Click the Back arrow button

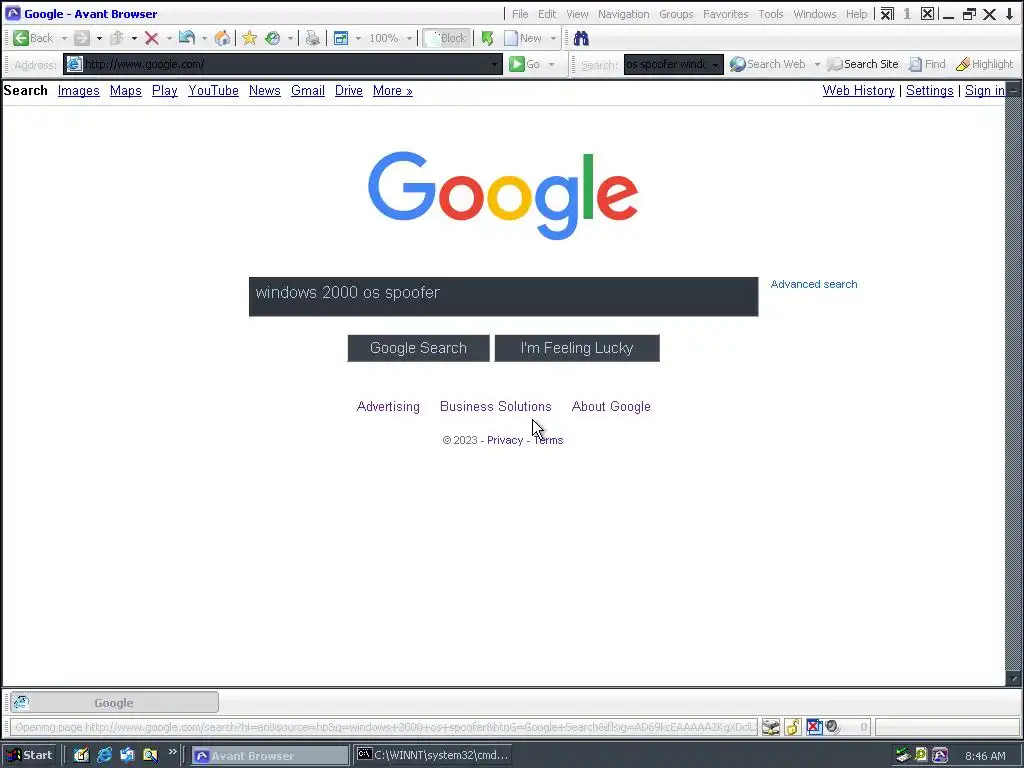pos(33,39)
